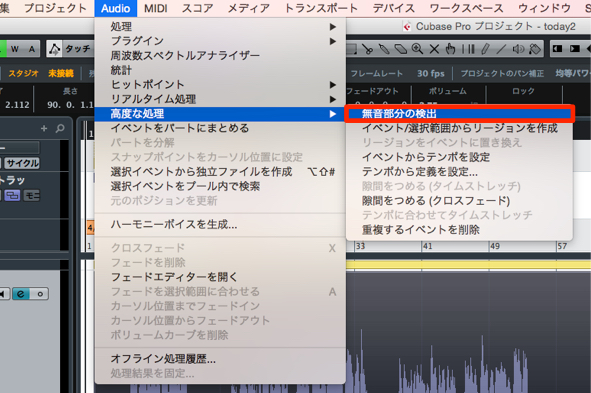This screenshot has height=393, width=591.
Task: Click the automation mode curve icon
Action: click(54, 49)
